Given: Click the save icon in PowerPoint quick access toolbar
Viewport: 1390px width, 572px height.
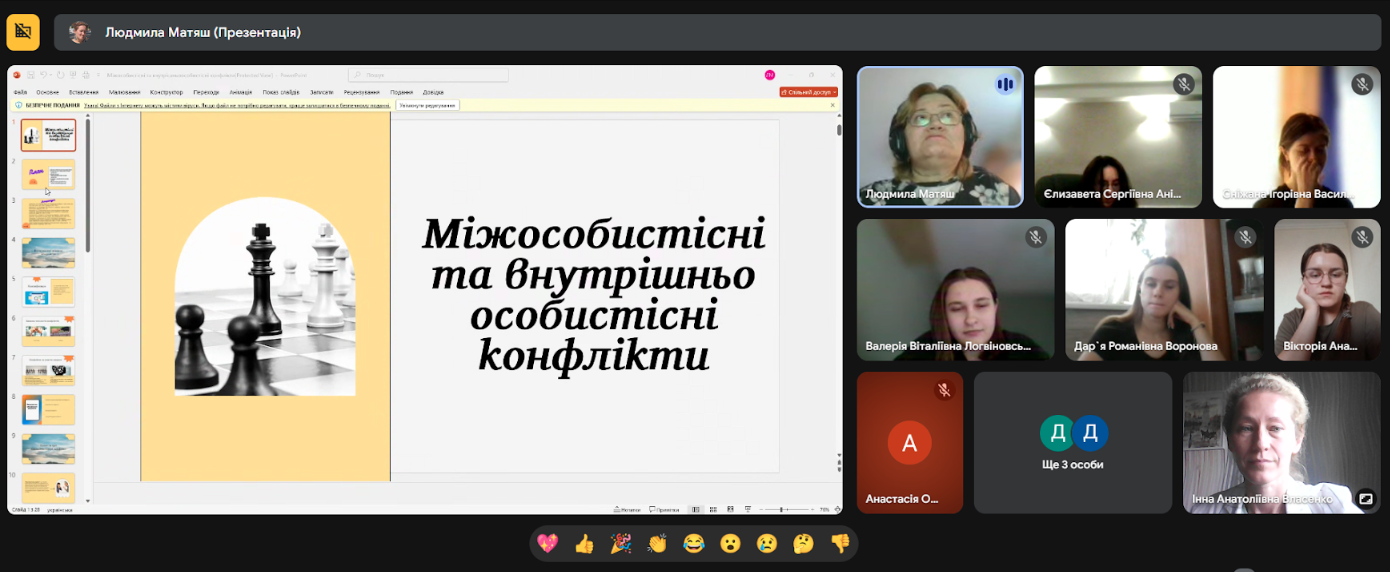Looking at the screenshot, I should (31, 75).
